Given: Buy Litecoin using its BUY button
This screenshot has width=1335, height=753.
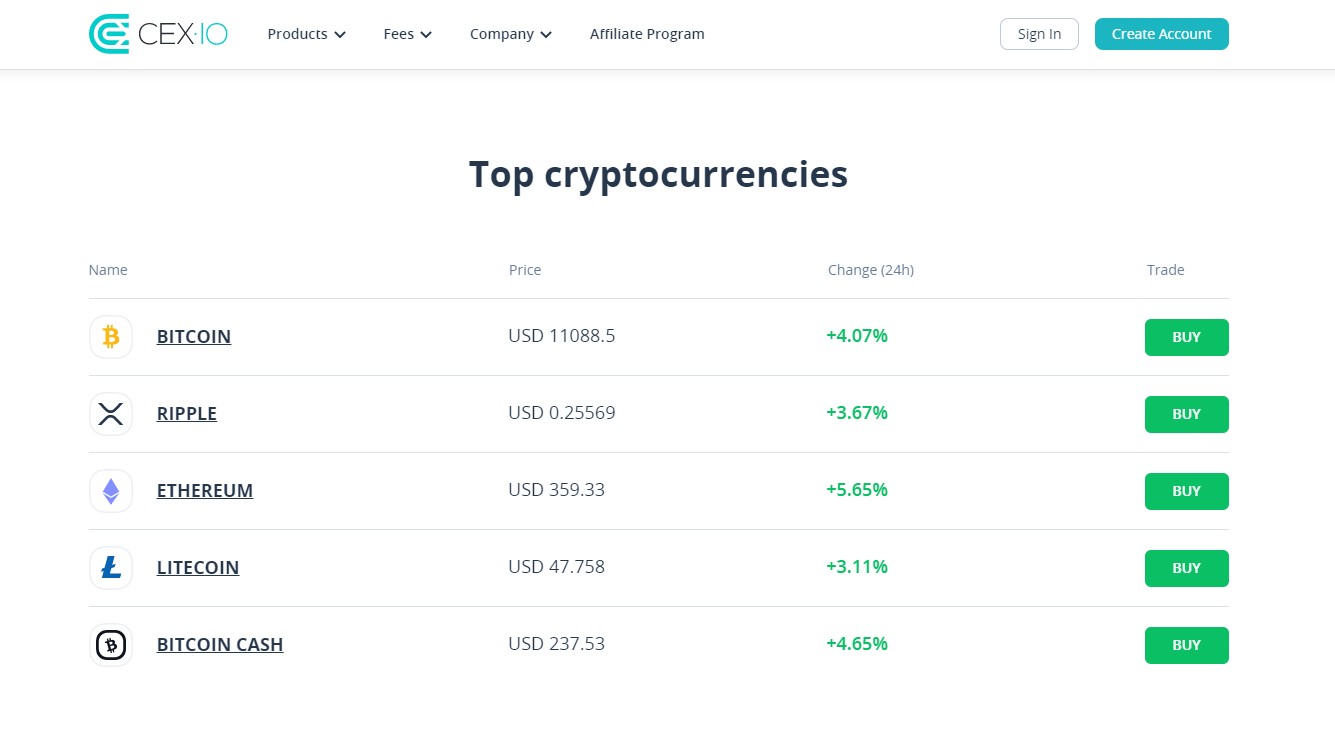Looking at the screenshot, I should pyautogui.click(x=1187, y=568).
